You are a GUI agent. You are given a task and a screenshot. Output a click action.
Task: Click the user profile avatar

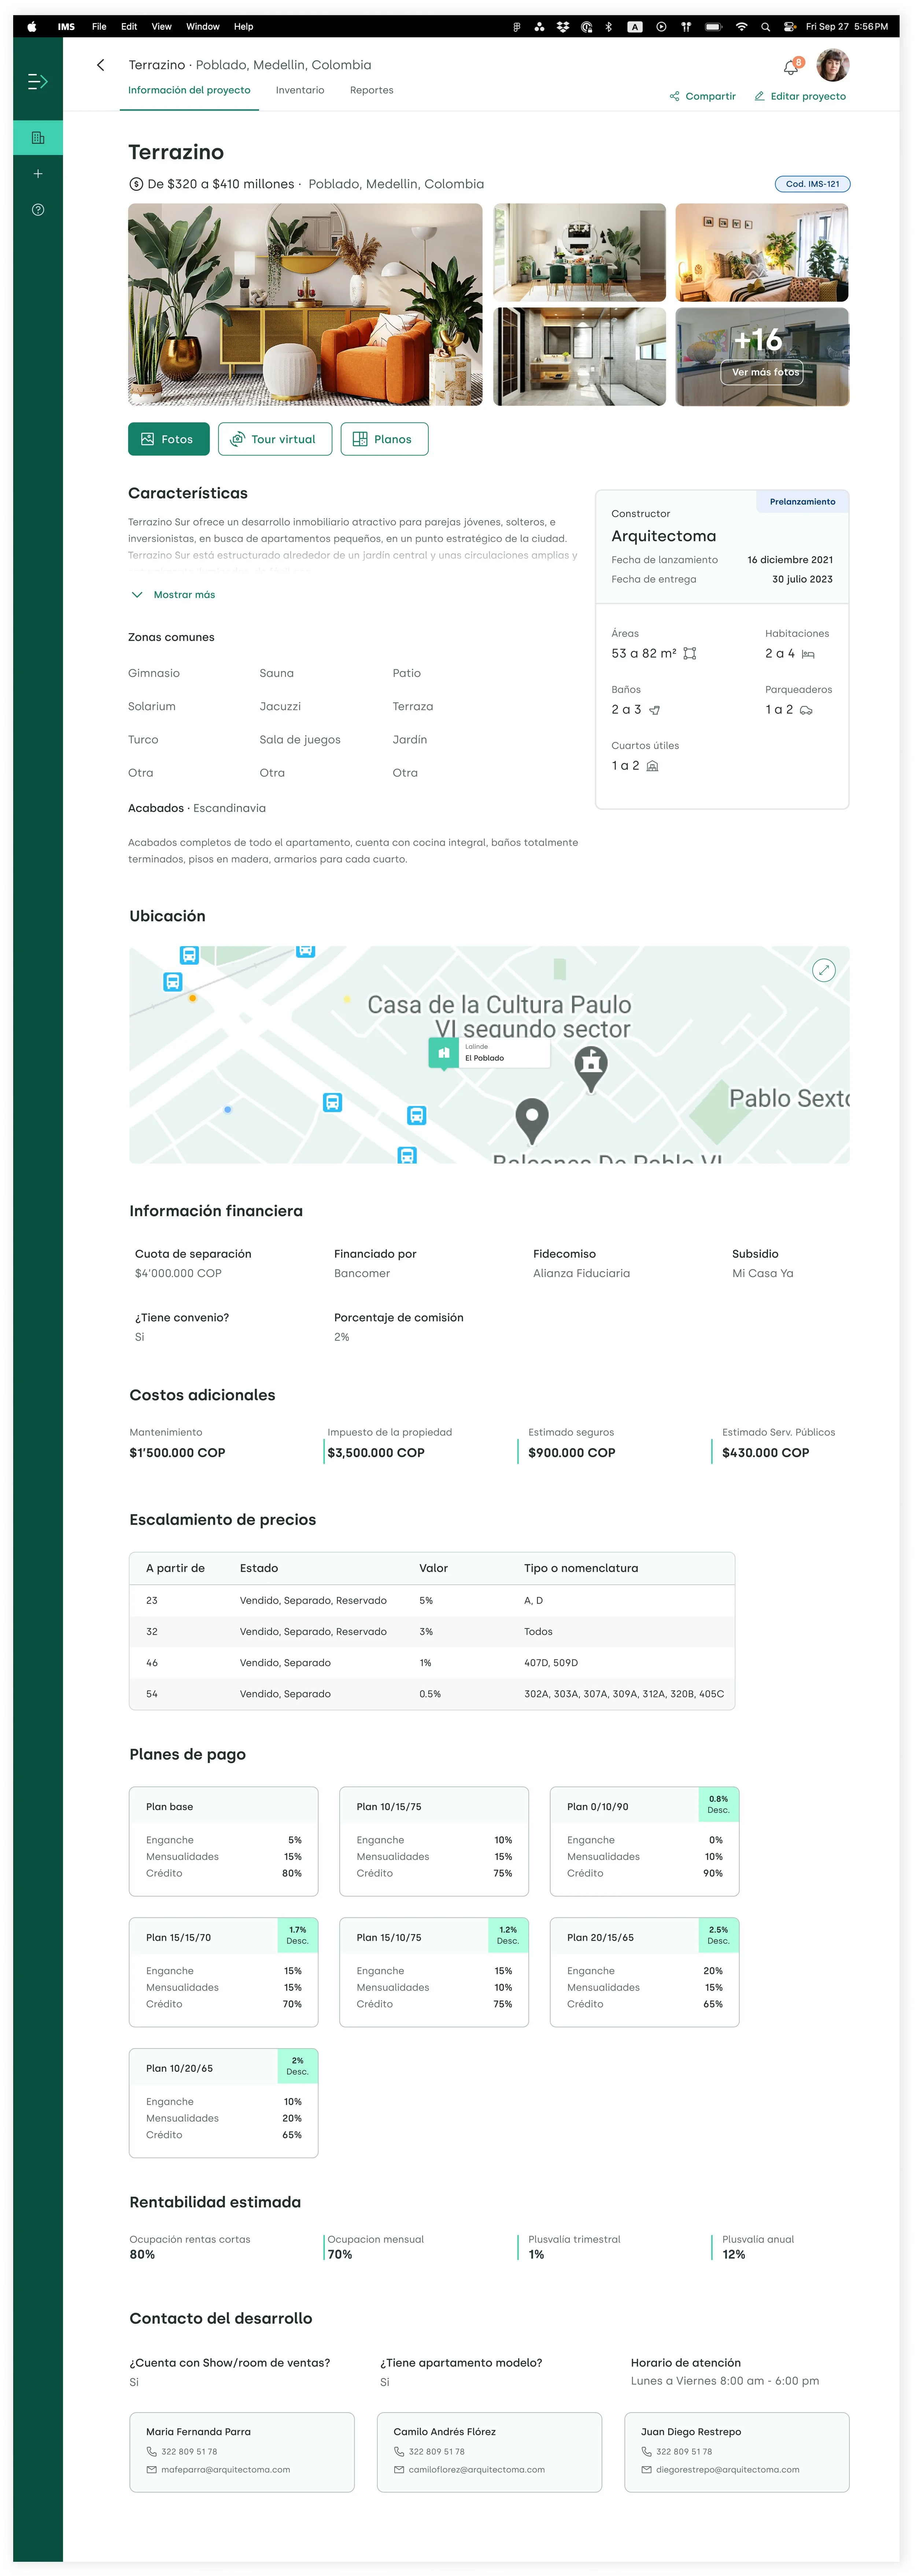tap(832, 65)
